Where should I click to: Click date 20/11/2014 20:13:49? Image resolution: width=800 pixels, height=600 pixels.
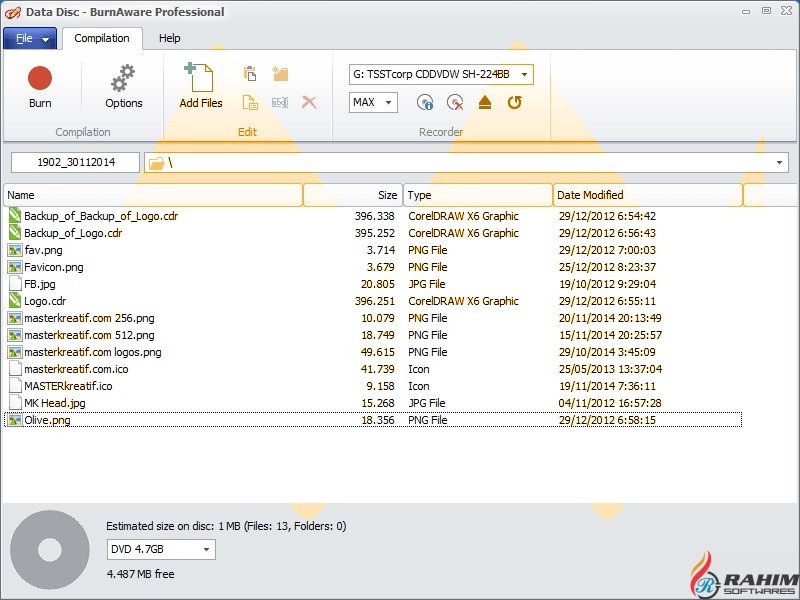610,318
